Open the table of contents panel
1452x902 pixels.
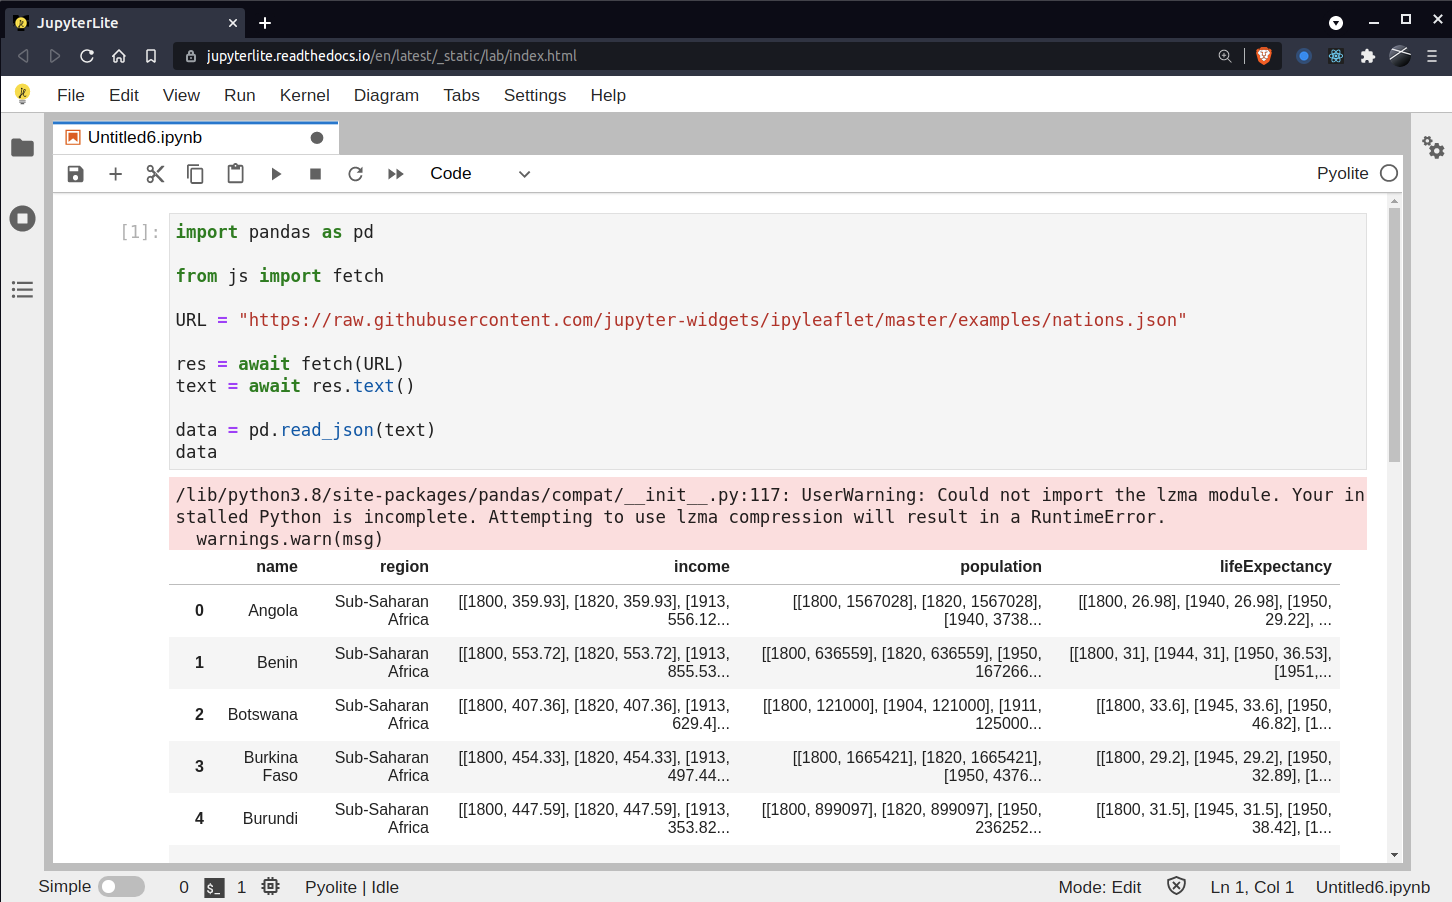click(22, 289)
